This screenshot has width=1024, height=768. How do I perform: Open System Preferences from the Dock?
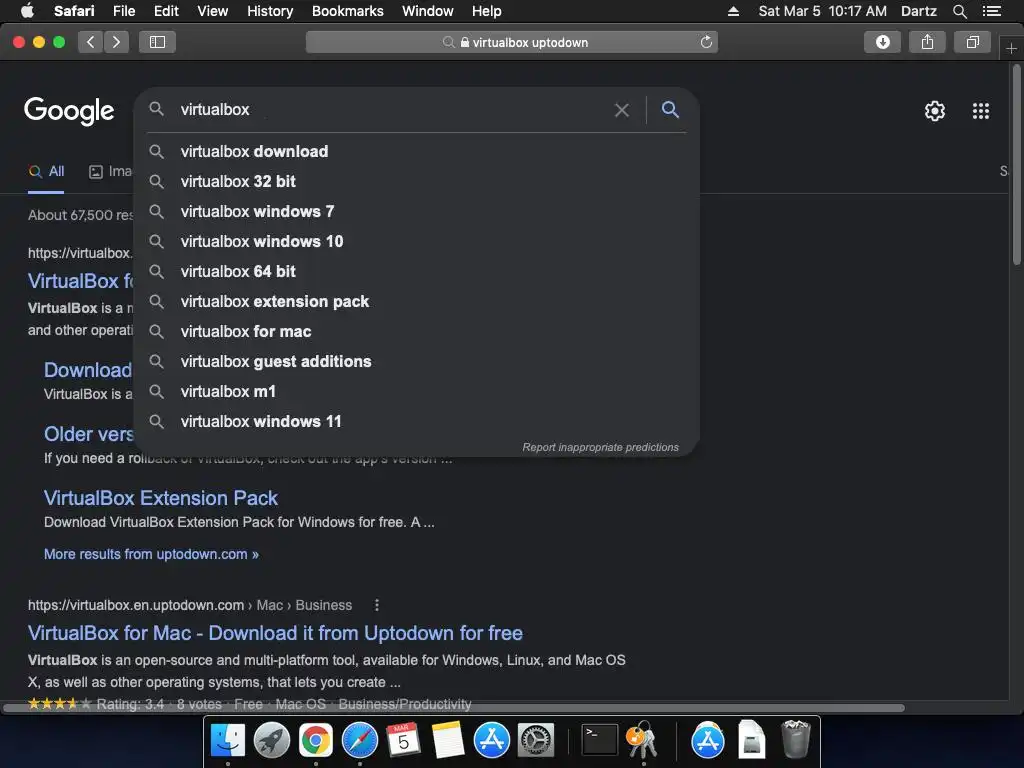tap(536, 741)
